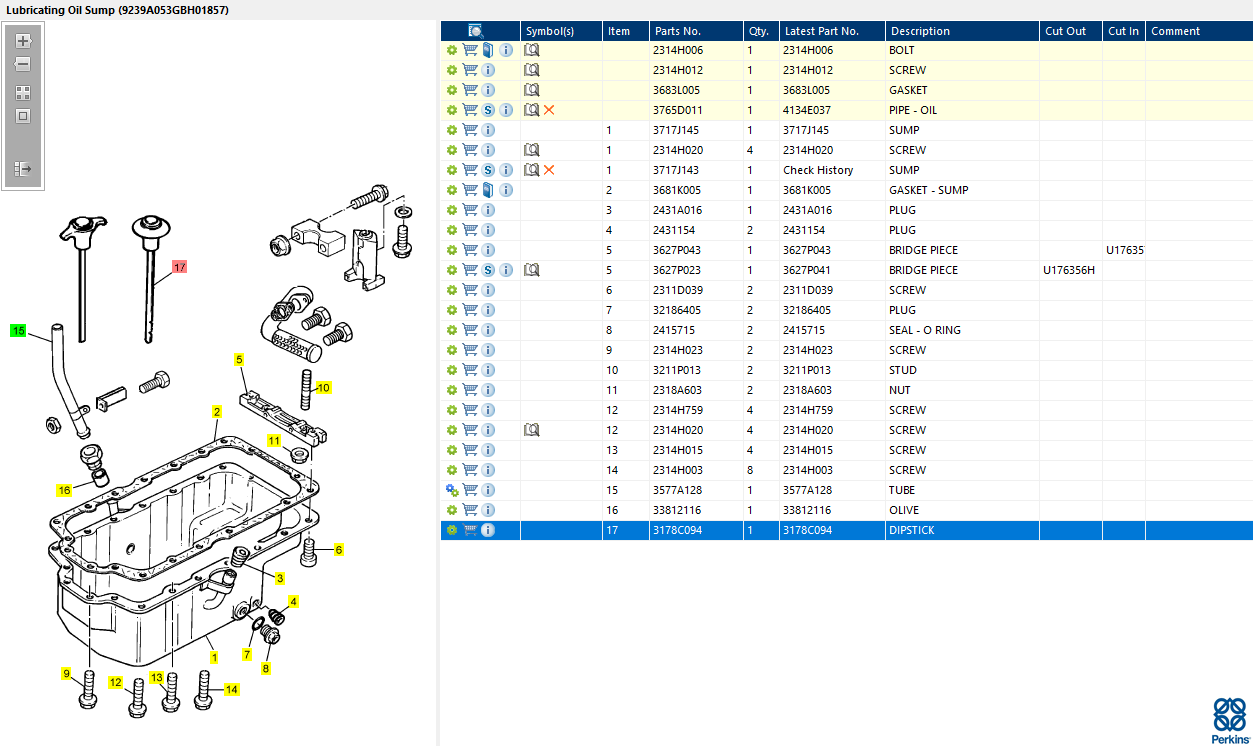Screen dimensions: 1253x746
Task: Add BOLT 2314H006 to the cart
Action: 470,50
